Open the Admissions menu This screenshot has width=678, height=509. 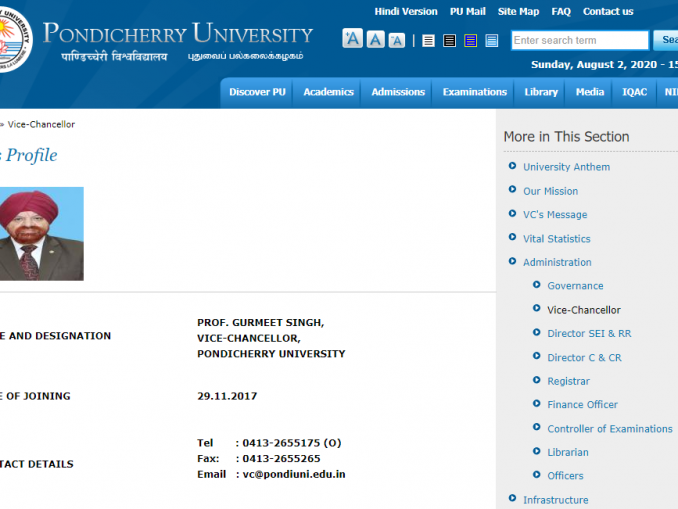[x=398, y=92]
